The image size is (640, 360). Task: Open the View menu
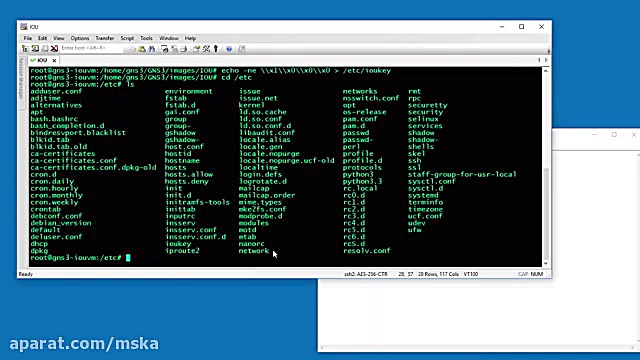[x=59, y=38]
